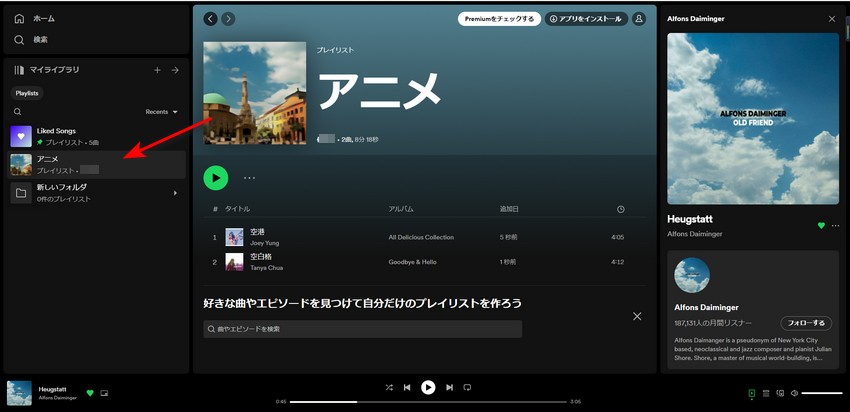Click Premiumをチェックする button

point(499,19)
